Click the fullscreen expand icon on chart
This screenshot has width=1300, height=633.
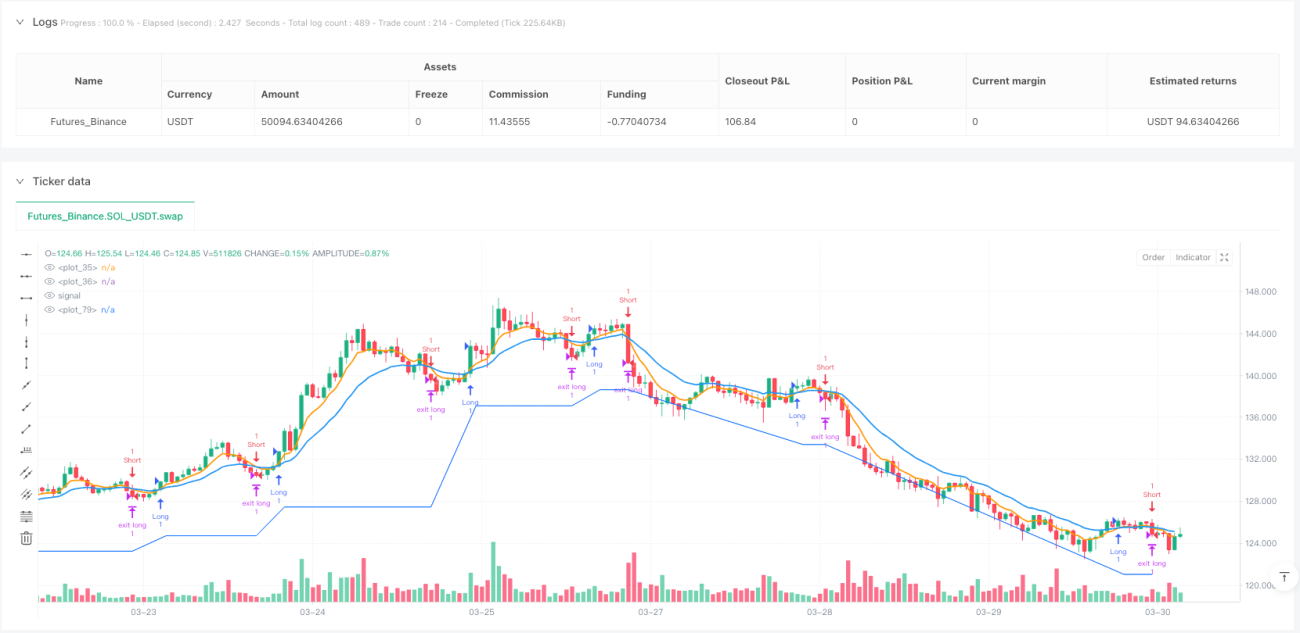(1225, 257)
